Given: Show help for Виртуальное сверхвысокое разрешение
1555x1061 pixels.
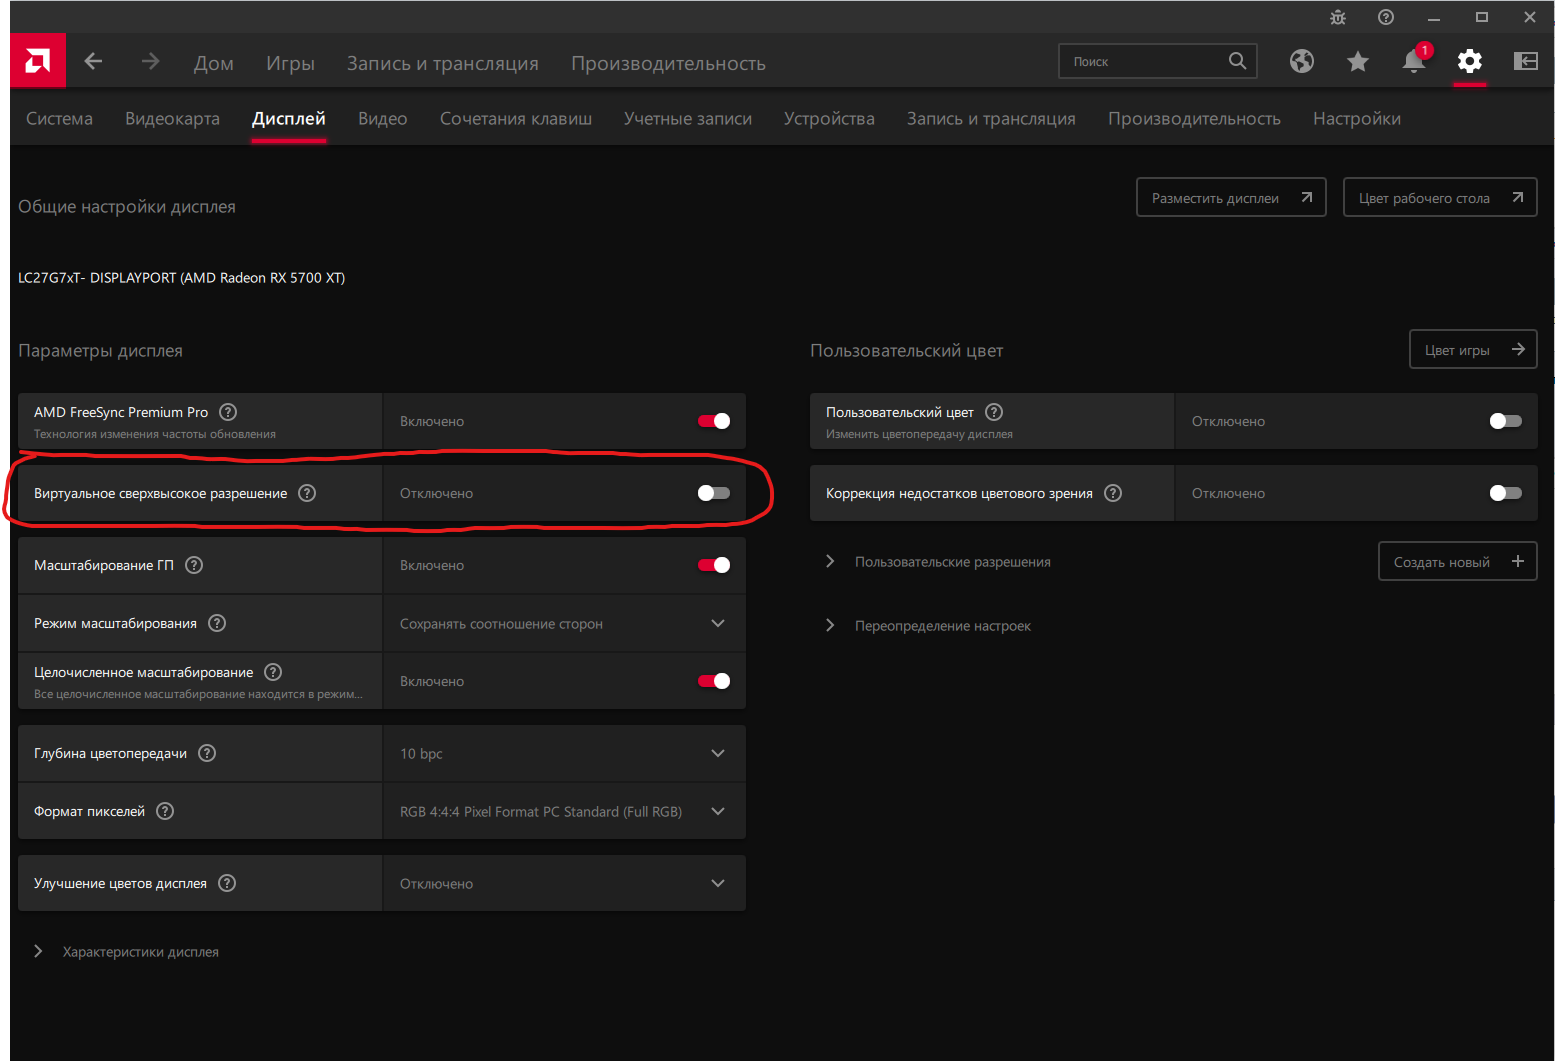Looking at the screenshot, I should tap(307, 493).
